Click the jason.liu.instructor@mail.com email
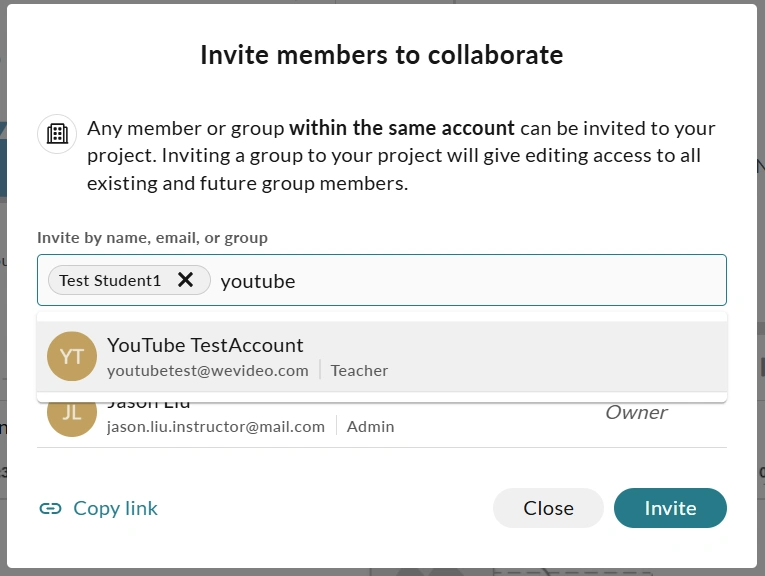 coord(216,427)
